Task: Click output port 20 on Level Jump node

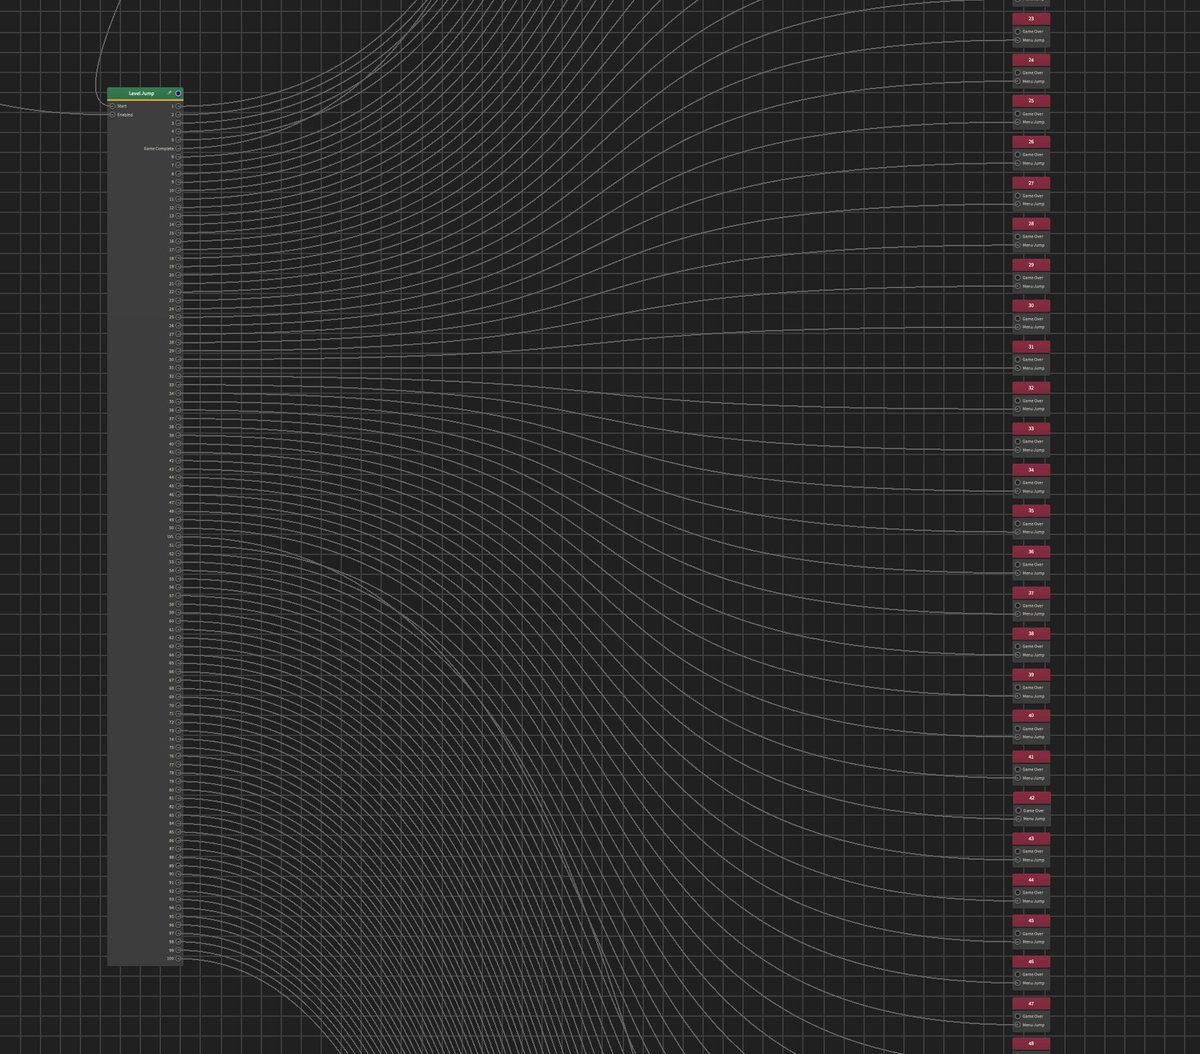Action: click(x=178, y=275)
